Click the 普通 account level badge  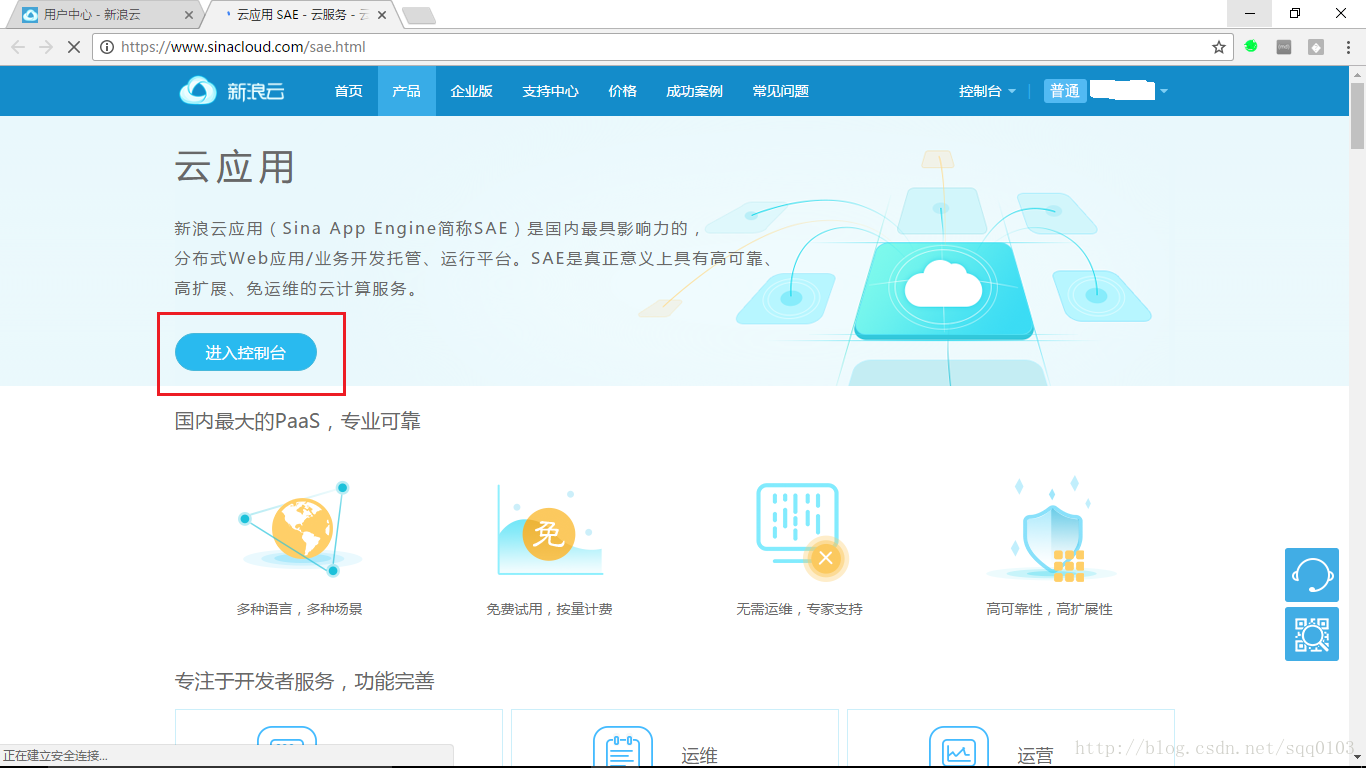[1065, 91]
